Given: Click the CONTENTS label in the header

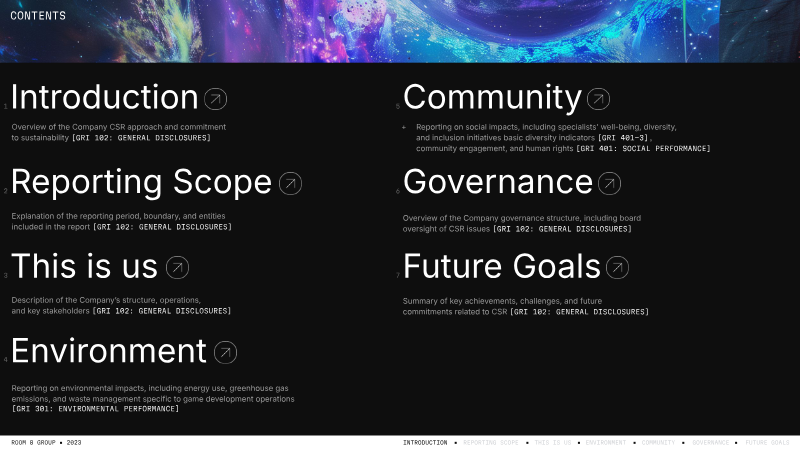Looking at the screenshot, I should point(38,16).
